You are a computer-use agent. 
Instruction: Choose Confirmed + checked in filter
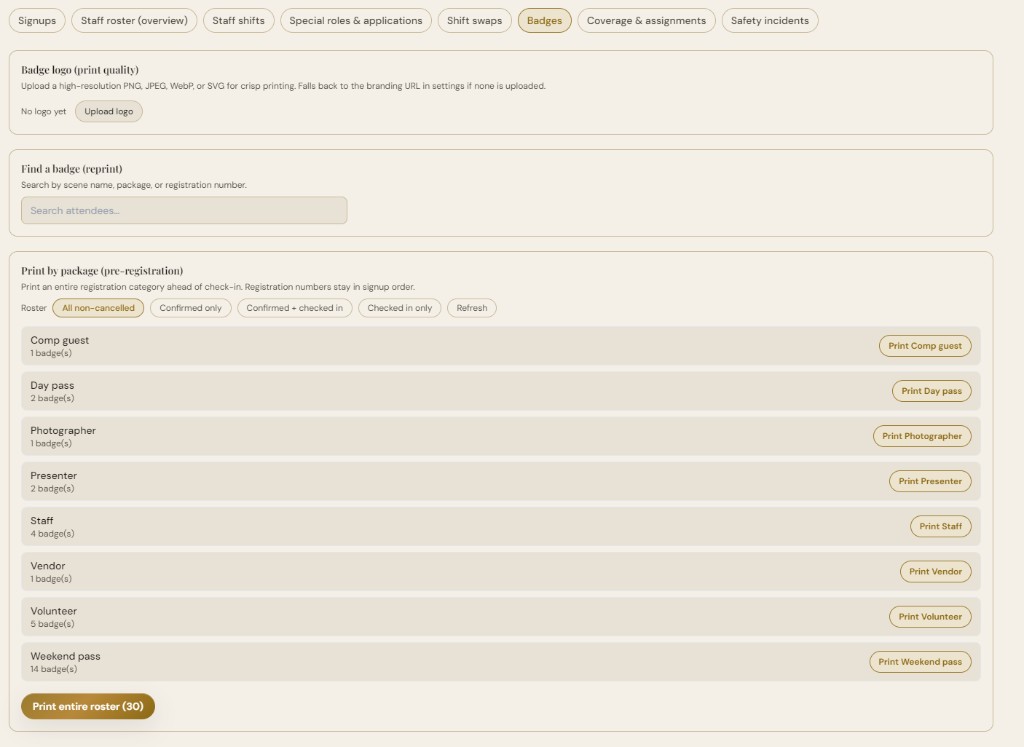pos(295,308)
